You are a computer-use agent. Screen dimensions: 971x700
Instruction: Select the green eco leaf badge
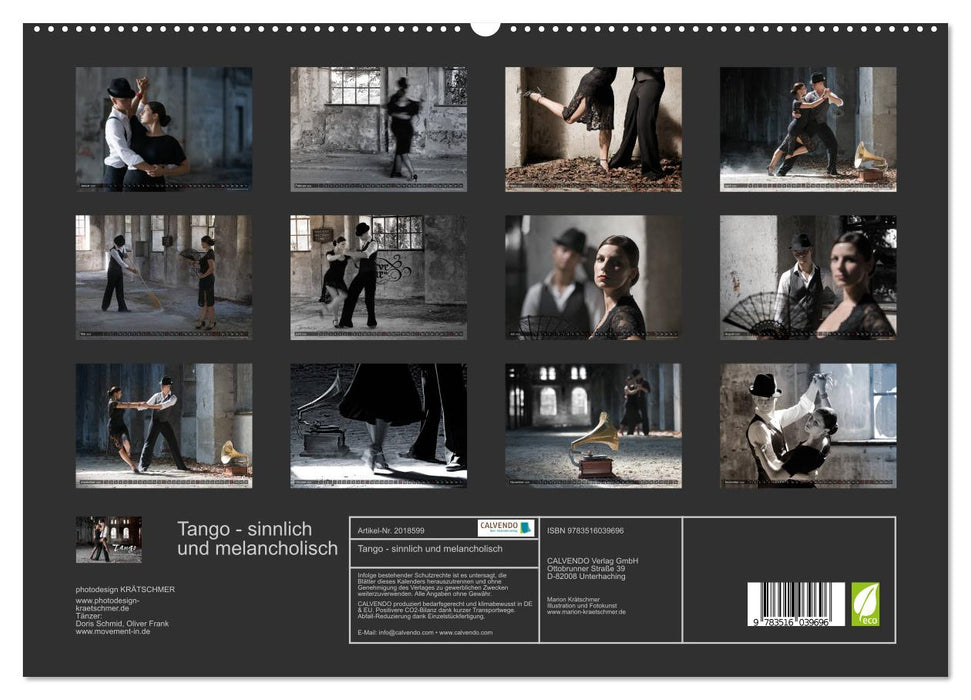[866, 602]
